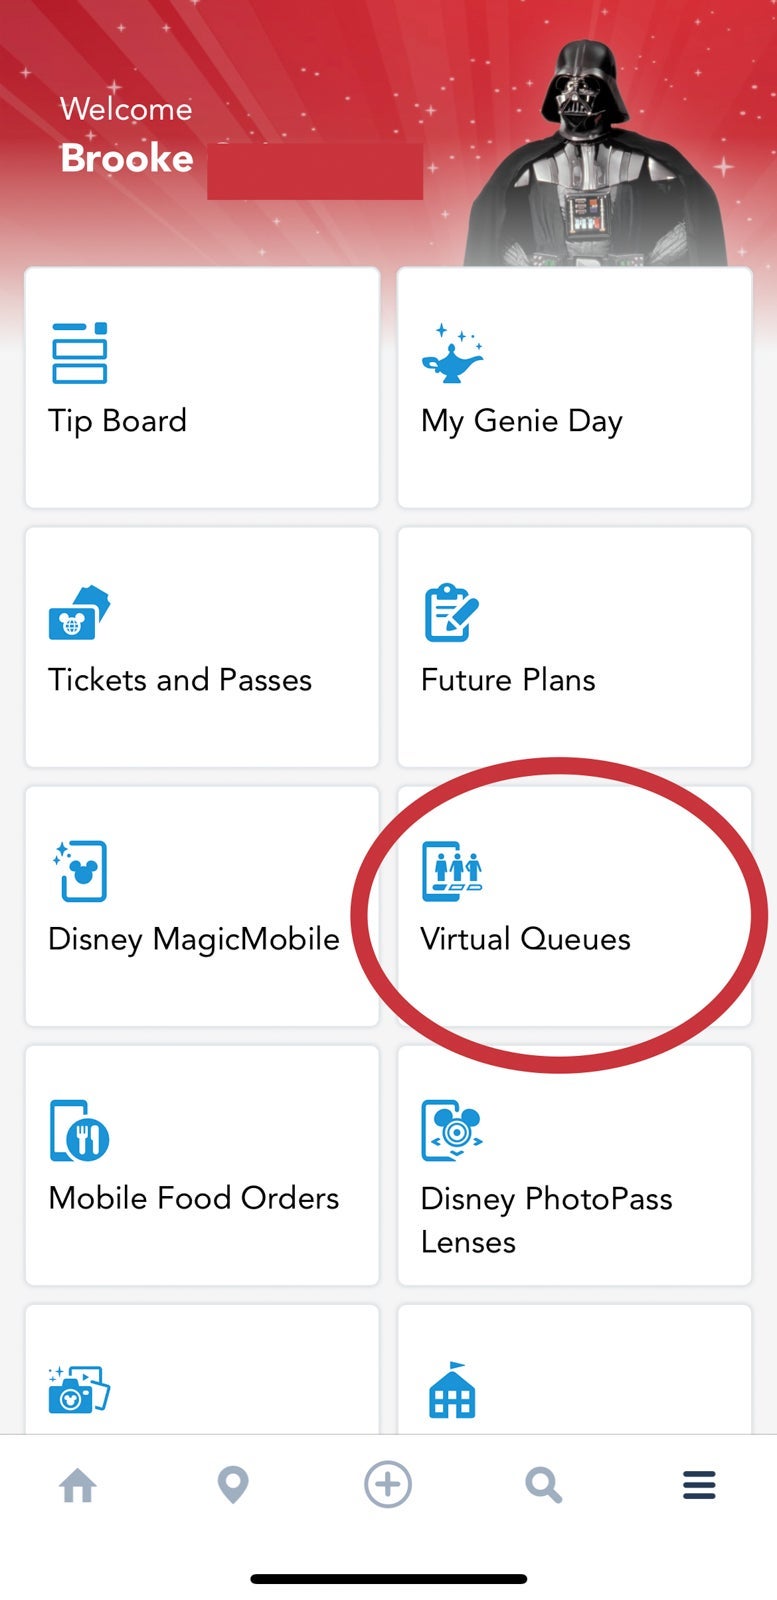Switch to the map location tab
Viewport: 777px width, 1600px height.
[x=233, y=1485]
